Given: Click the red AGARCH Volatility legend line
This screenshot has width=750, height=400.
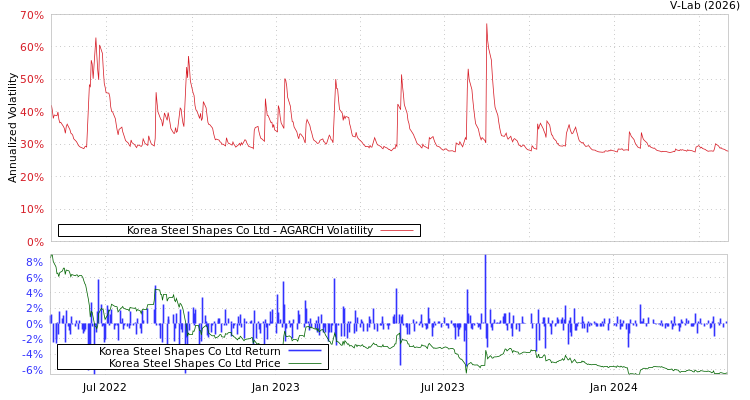Looking at the screenshot, I should pos(397,231).
